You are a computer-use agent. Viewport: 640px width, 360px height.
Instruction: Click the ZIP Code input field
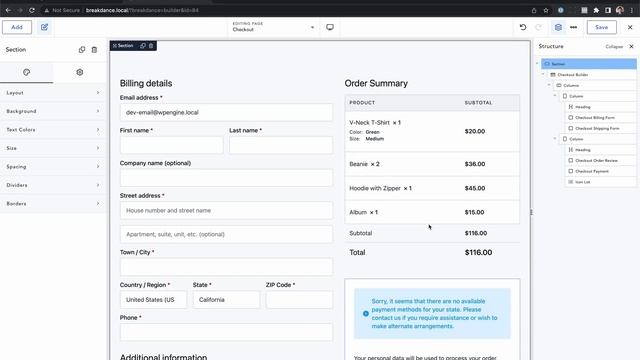point(299,300)
